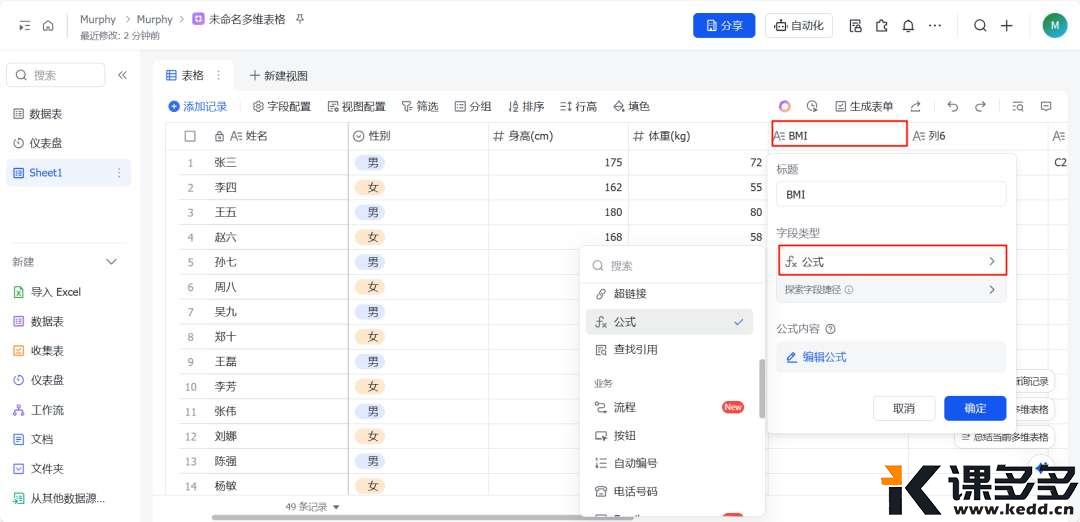Click 生成表单 in the toolbar

(x=864, y=106)
